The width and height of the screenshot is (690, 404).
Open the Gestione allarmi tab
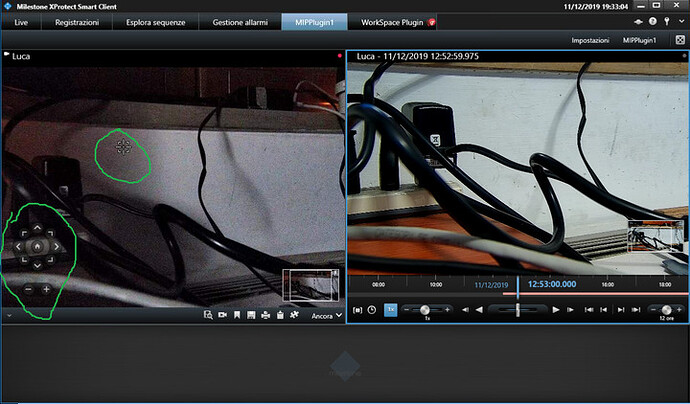coord(234,21)
